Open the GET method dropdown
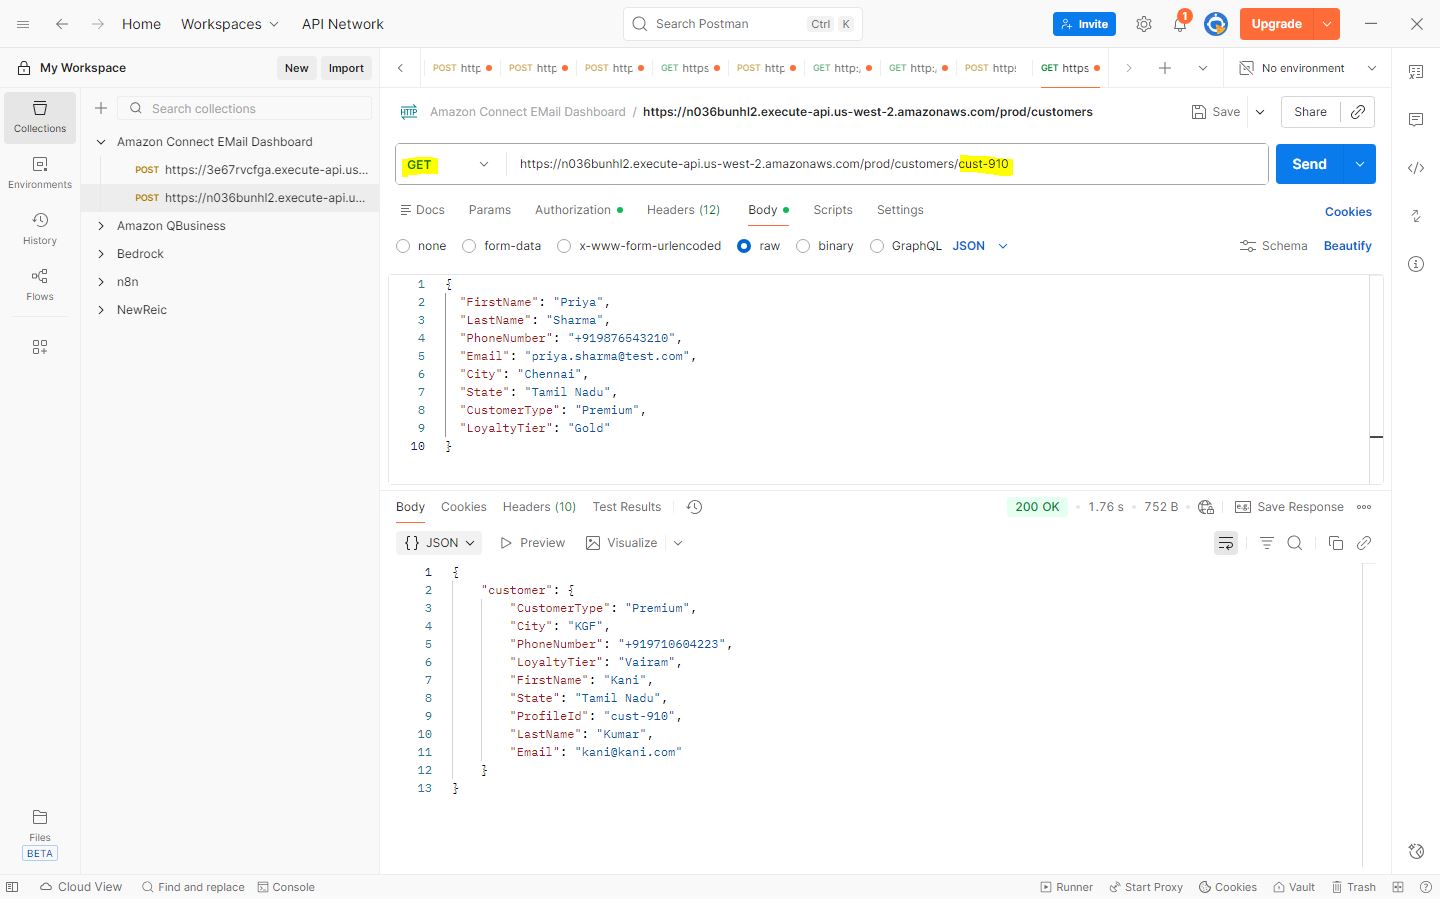This screenshot has width=1440, height=900. [x=448, y=164]
